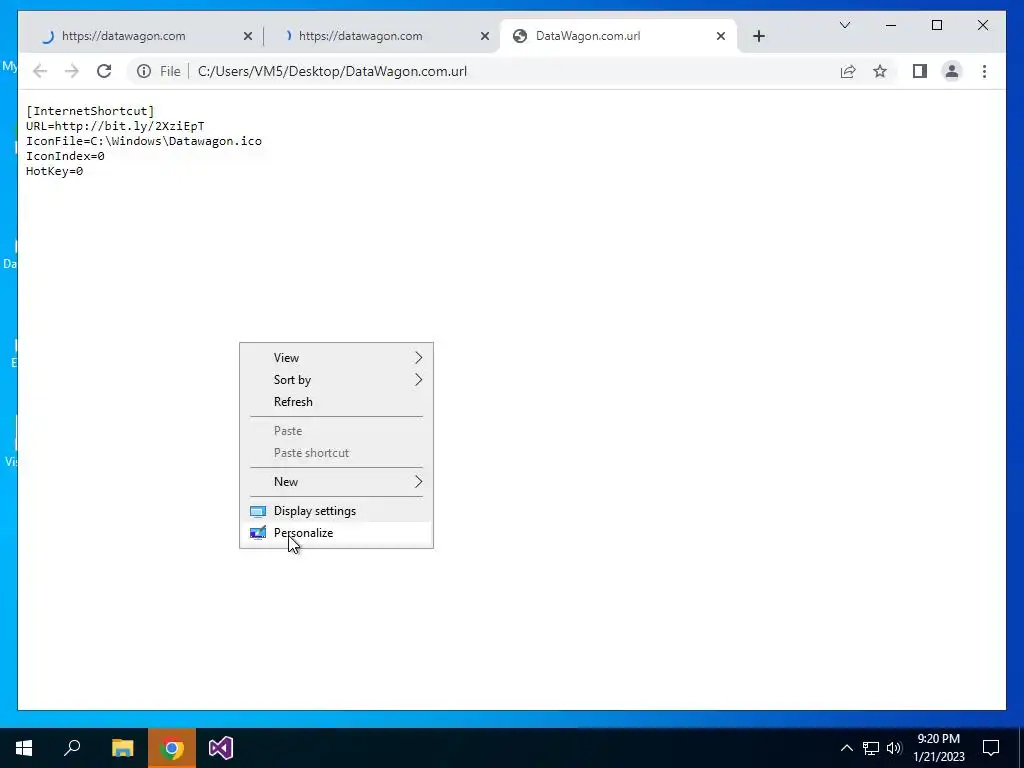1024x768 pixels.
Task: Open the View submenu in context menu
Action: (x=336, y=358)
